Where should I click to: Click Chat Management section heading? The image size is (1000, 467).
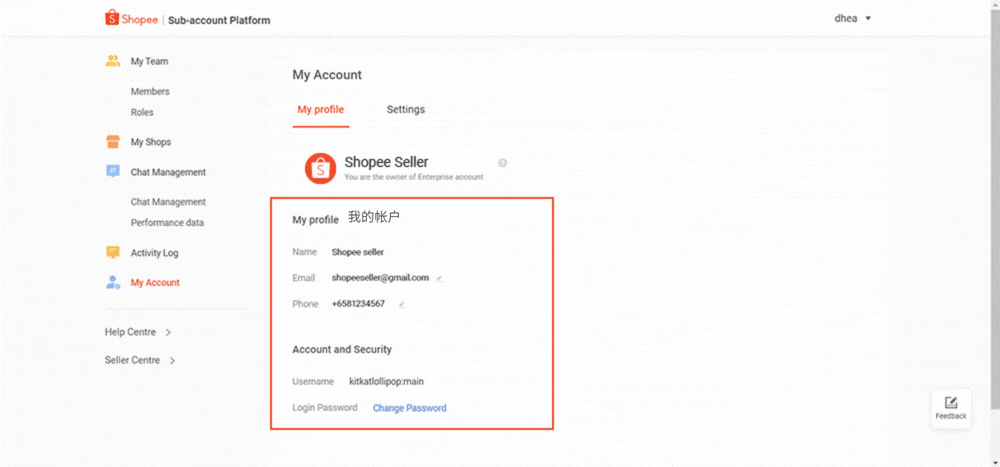point(168,172)
